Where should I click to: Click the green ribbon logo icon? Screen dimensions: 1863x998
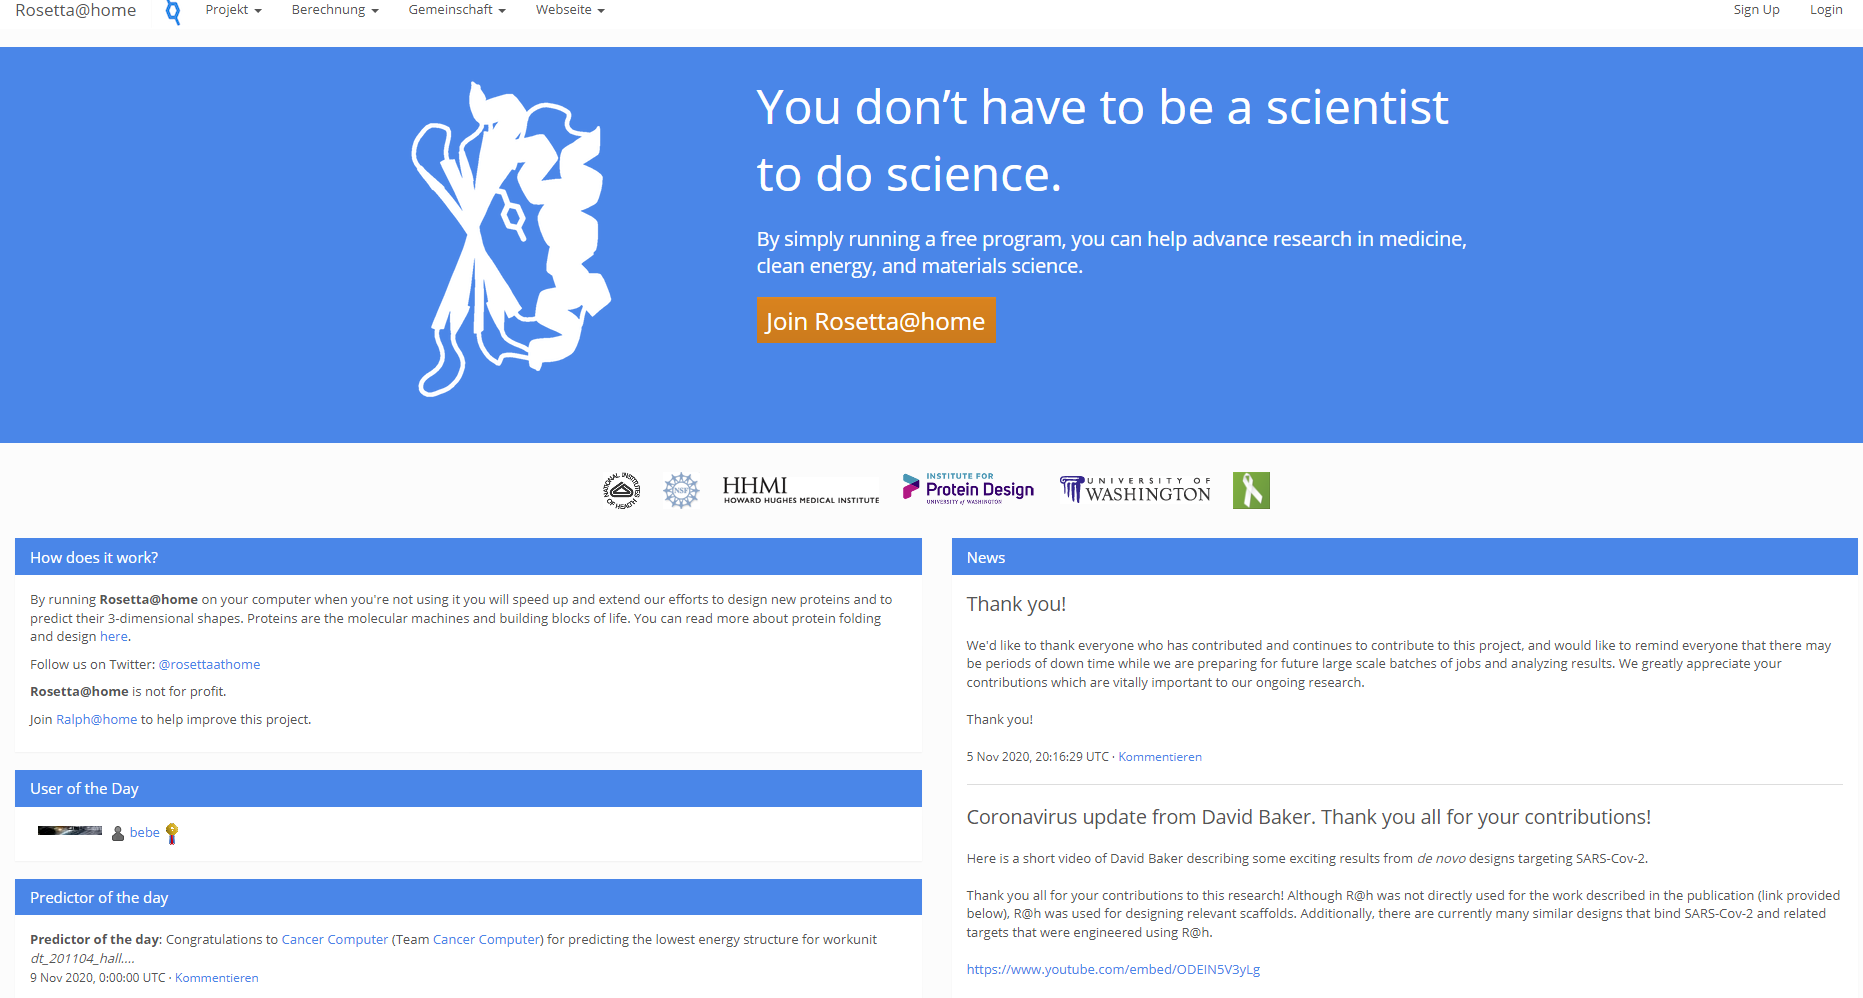click(x=1251, y=490)
